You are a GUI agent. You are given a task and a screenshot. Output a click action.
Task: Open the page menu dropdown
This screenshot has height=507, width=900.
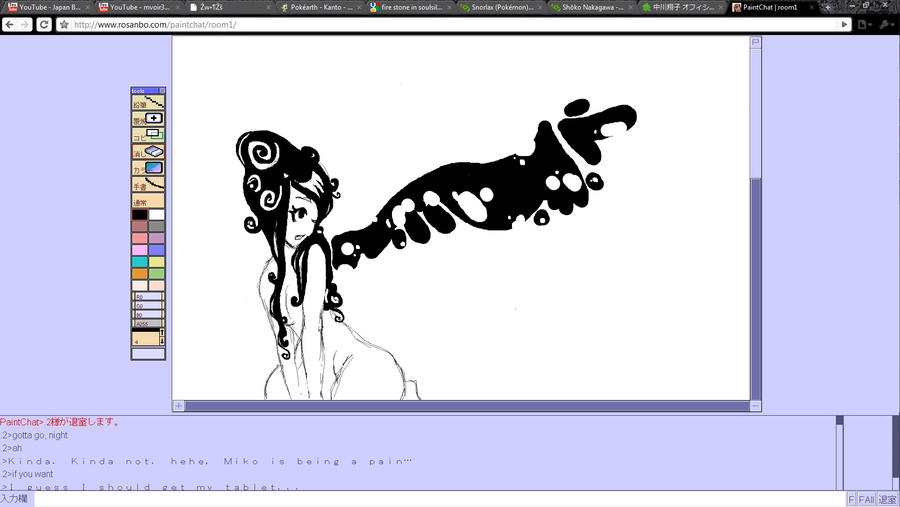(x=863, y=25)
